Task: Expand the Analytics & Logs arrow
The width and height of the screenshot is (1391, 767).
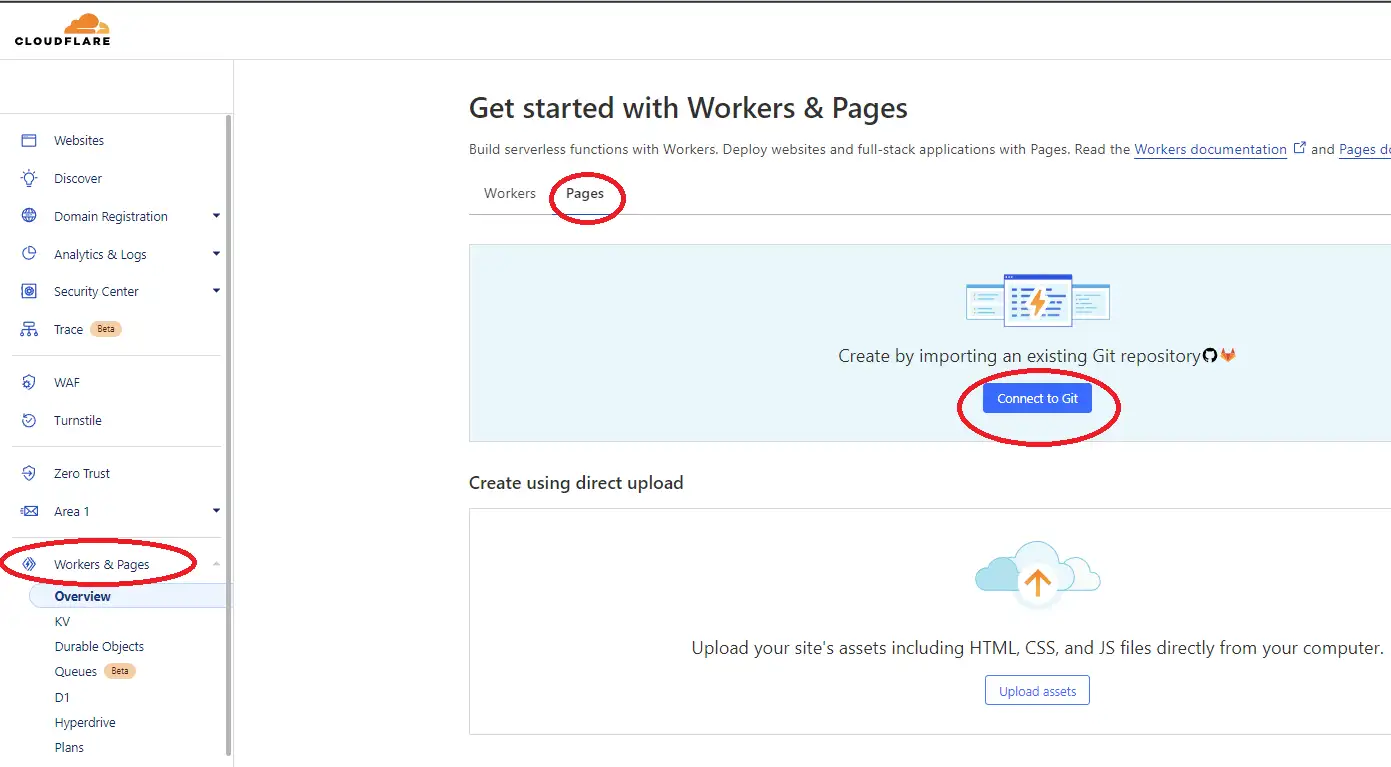Action: (216, 254)
